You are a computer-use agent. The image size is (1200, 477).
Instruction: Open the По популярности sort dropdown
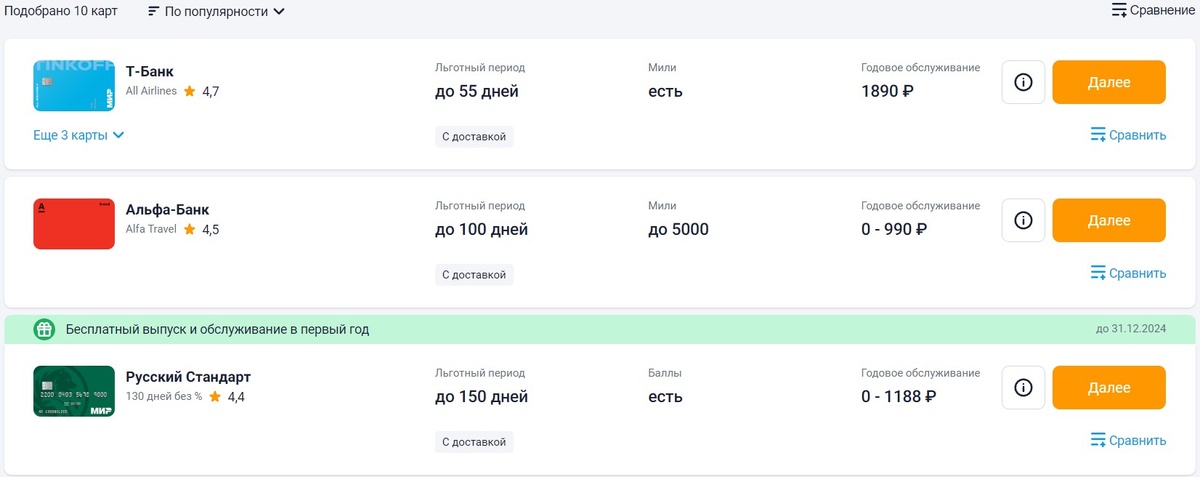216,12
